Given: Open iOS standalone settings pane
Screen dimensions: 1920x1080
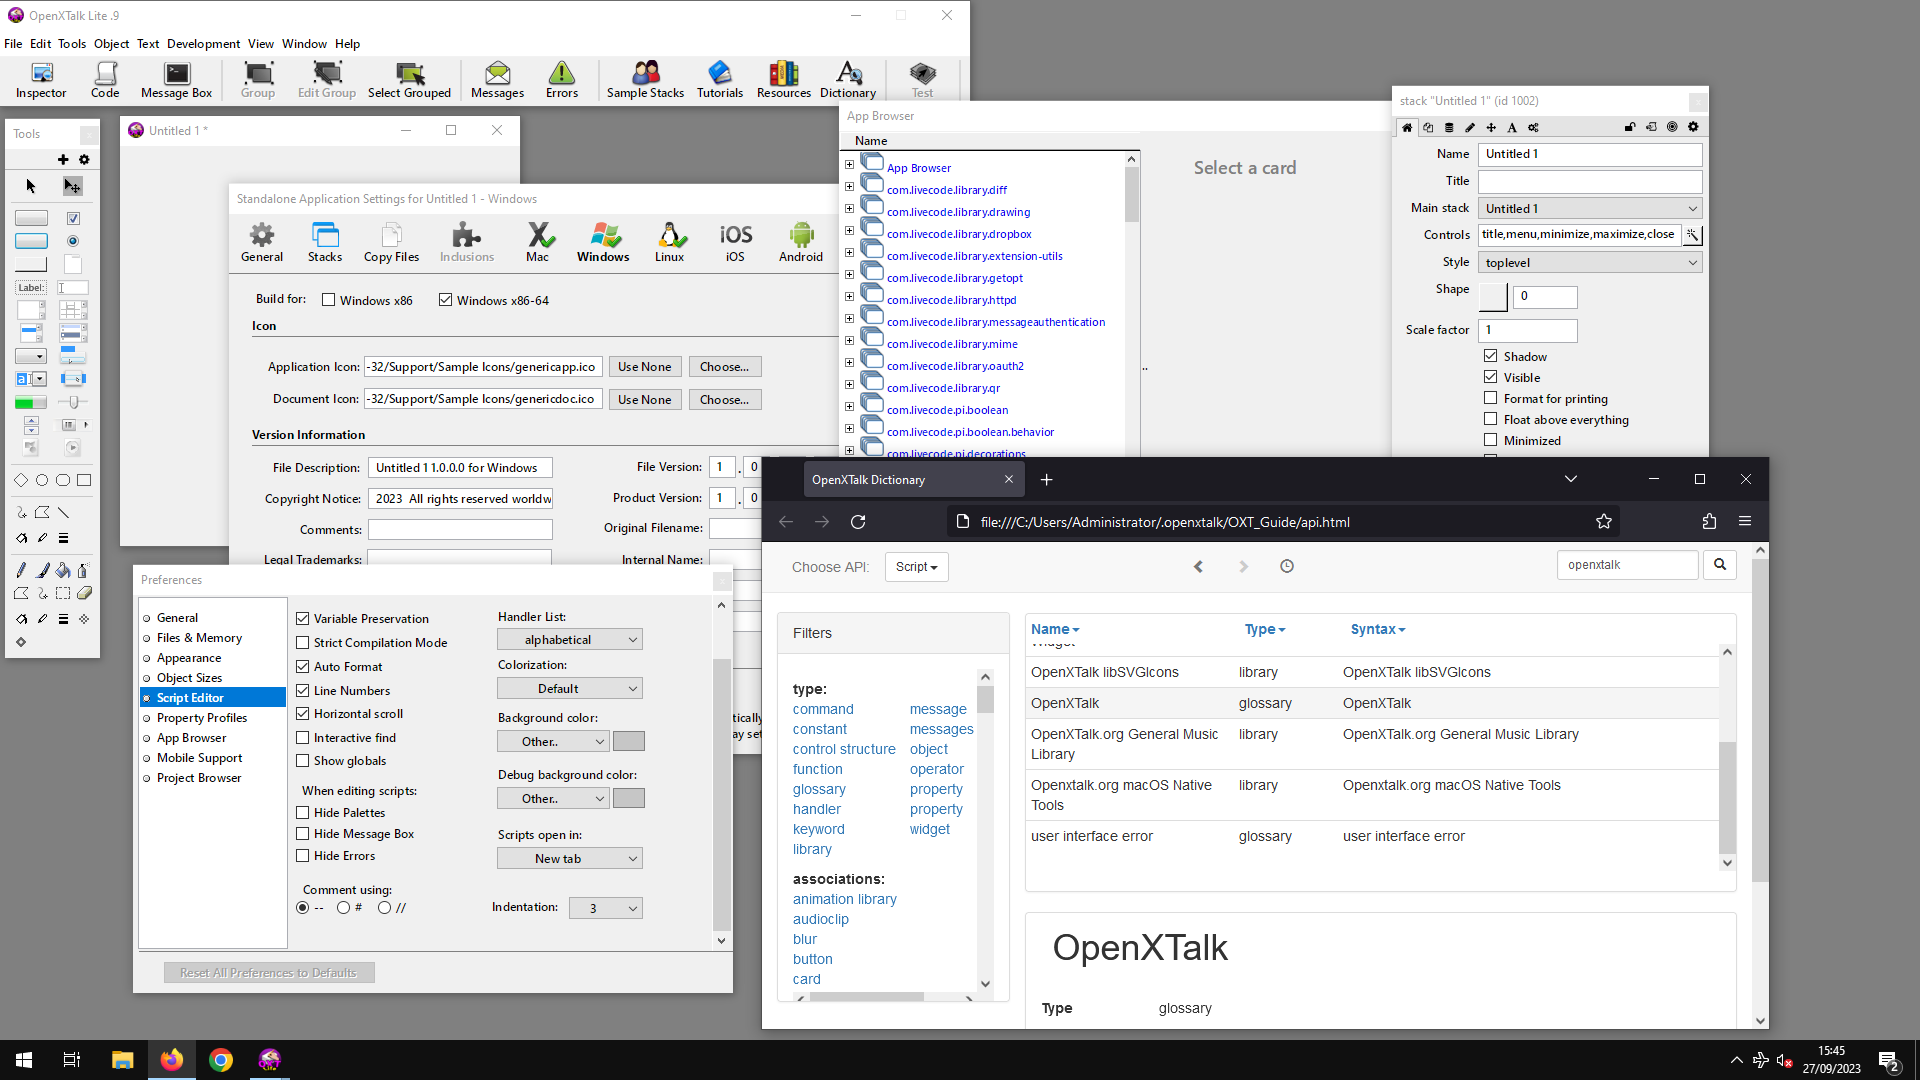Looking at the screenshot, I should click(x=735, y=242).
